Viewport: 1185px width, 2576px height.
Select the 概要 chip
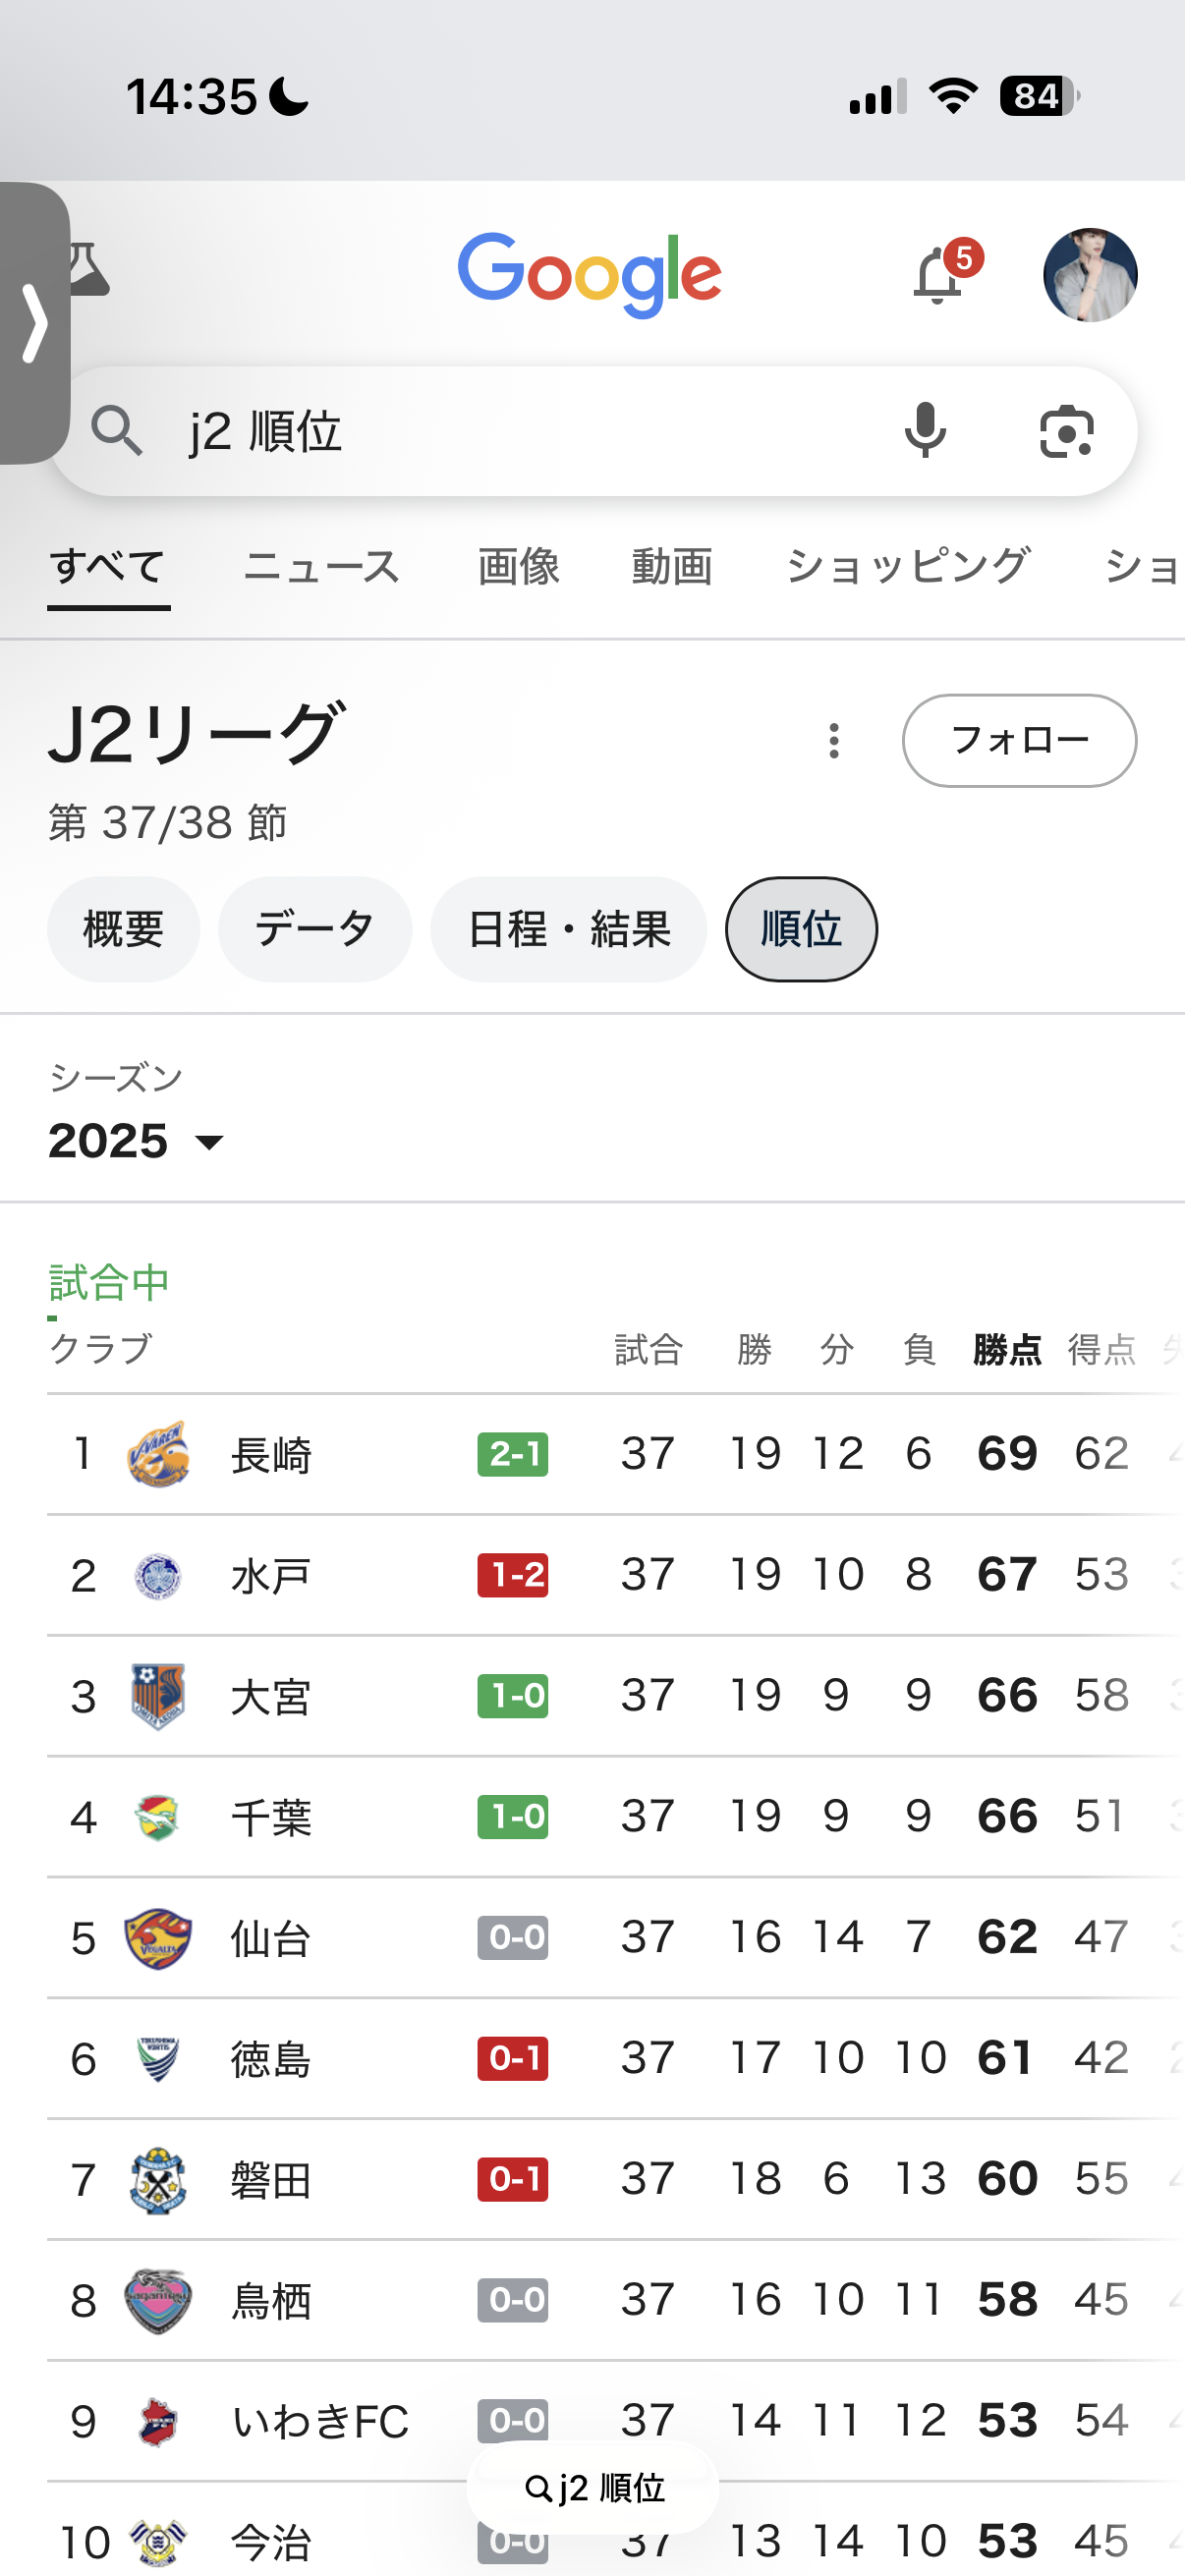tap(123, 930)
